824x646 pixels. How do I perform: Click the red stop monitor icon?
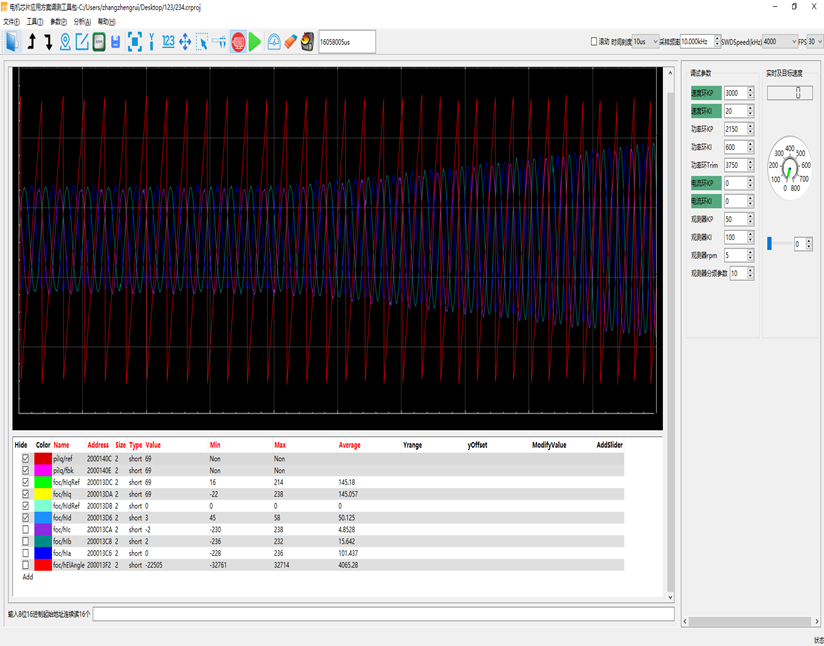click(238, 41)
